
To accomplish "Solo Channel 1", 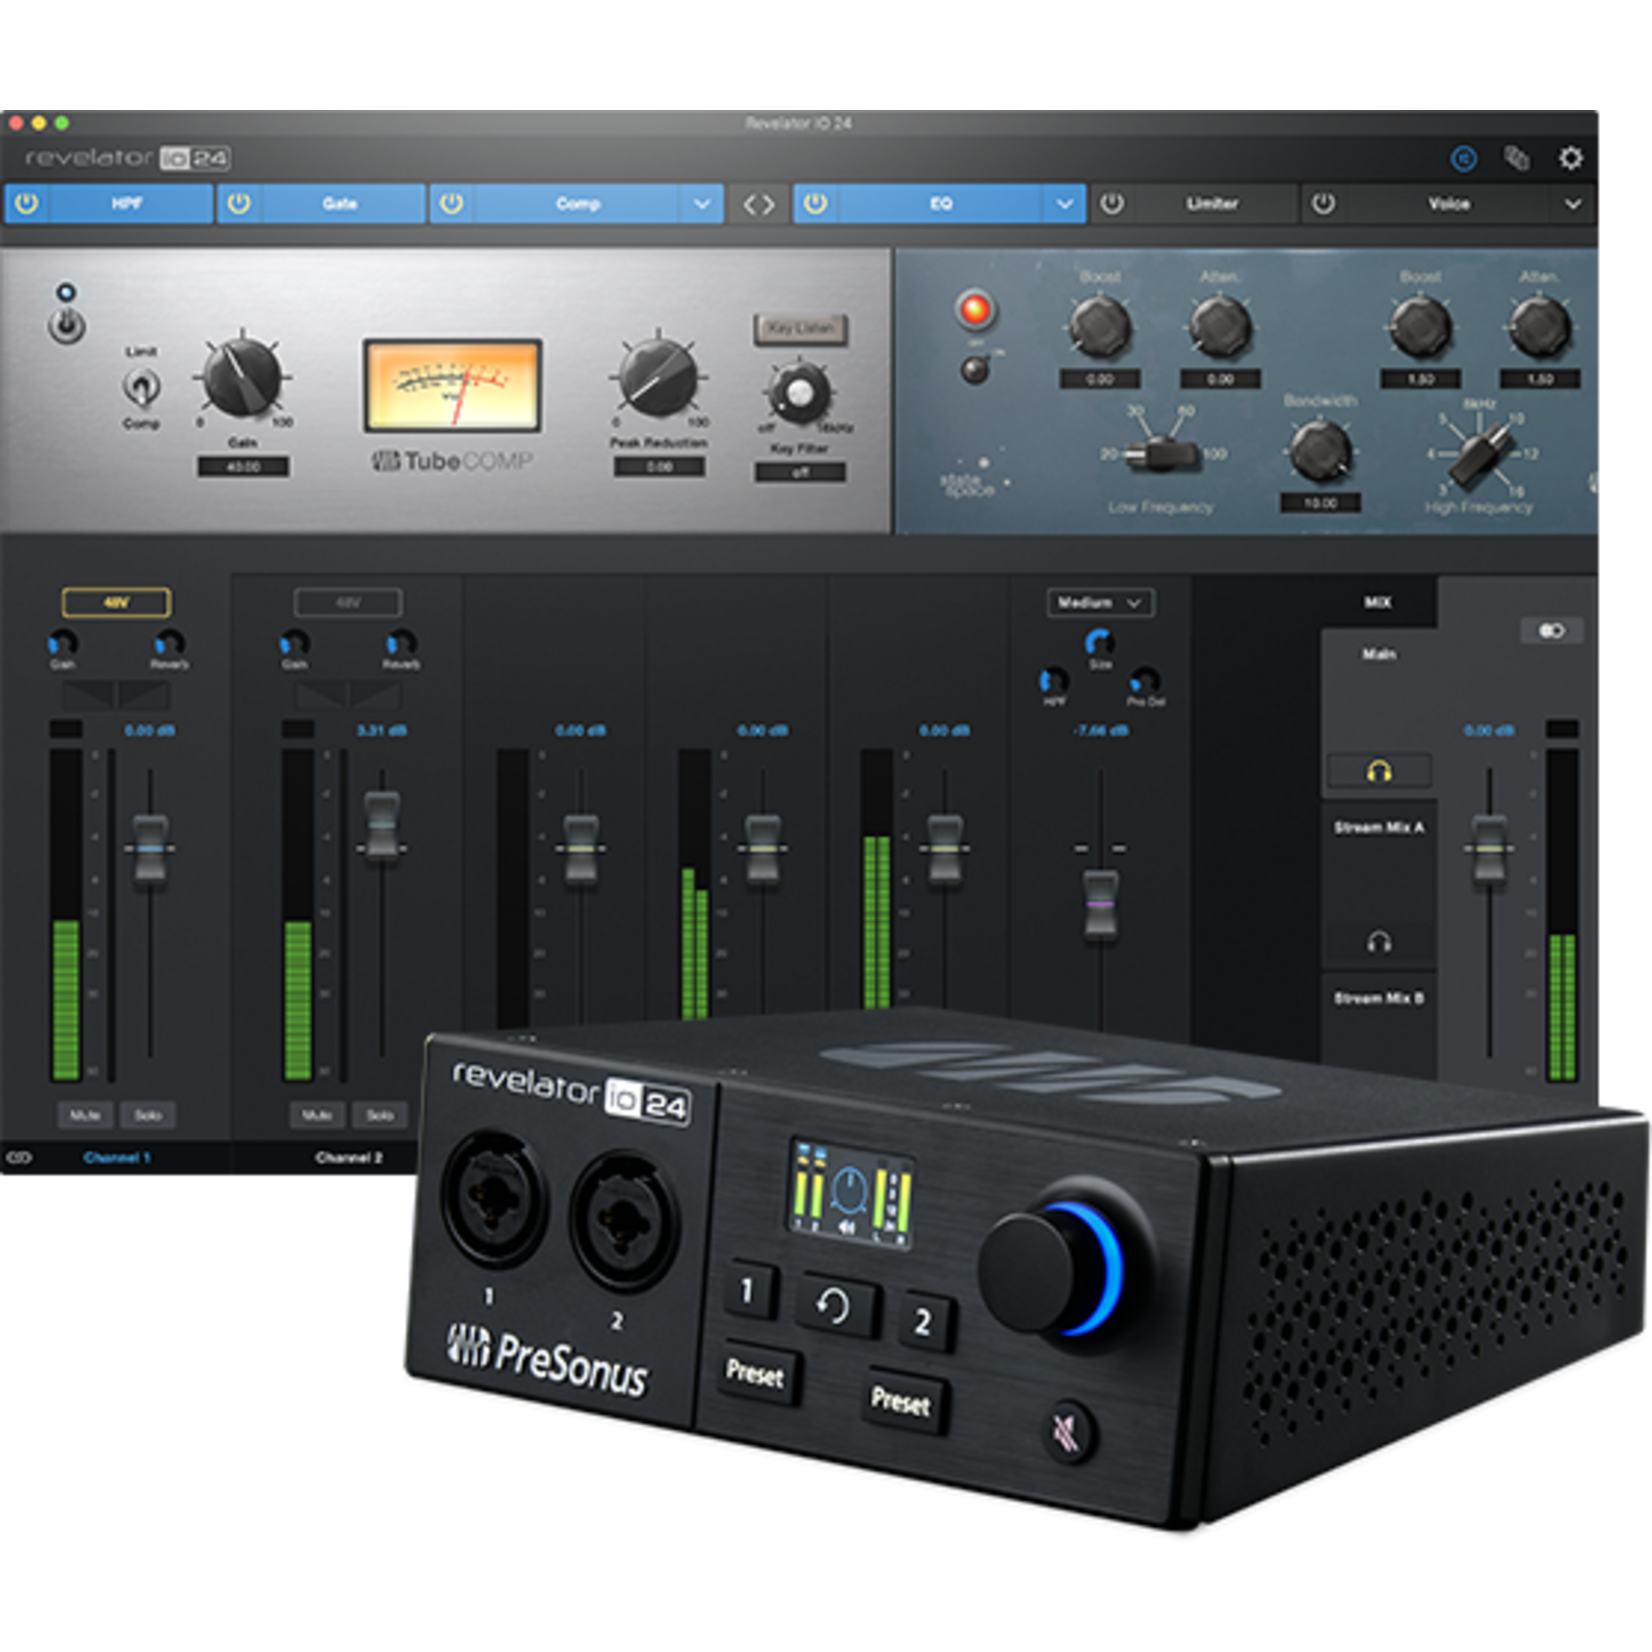I will tap(148, 1114).
